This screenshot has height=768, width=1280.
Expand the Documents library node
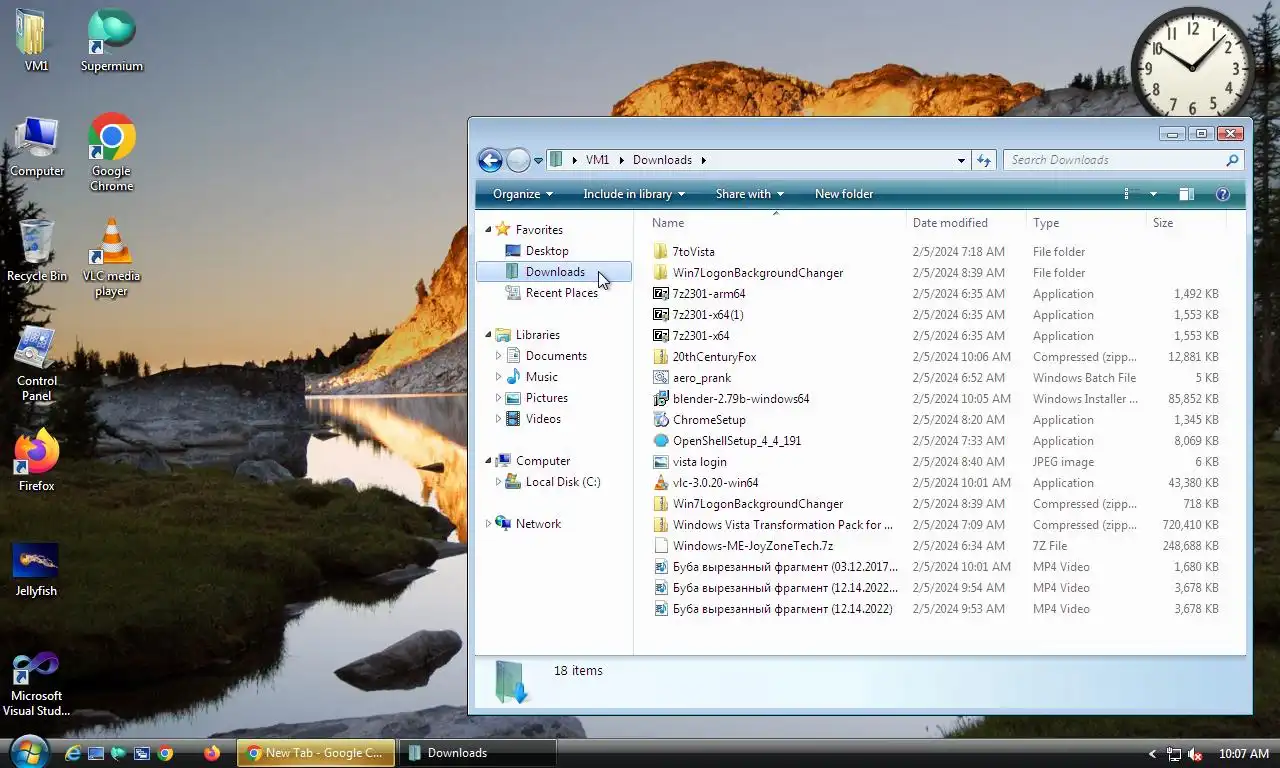pyautogui.click(x=499, y=356)
